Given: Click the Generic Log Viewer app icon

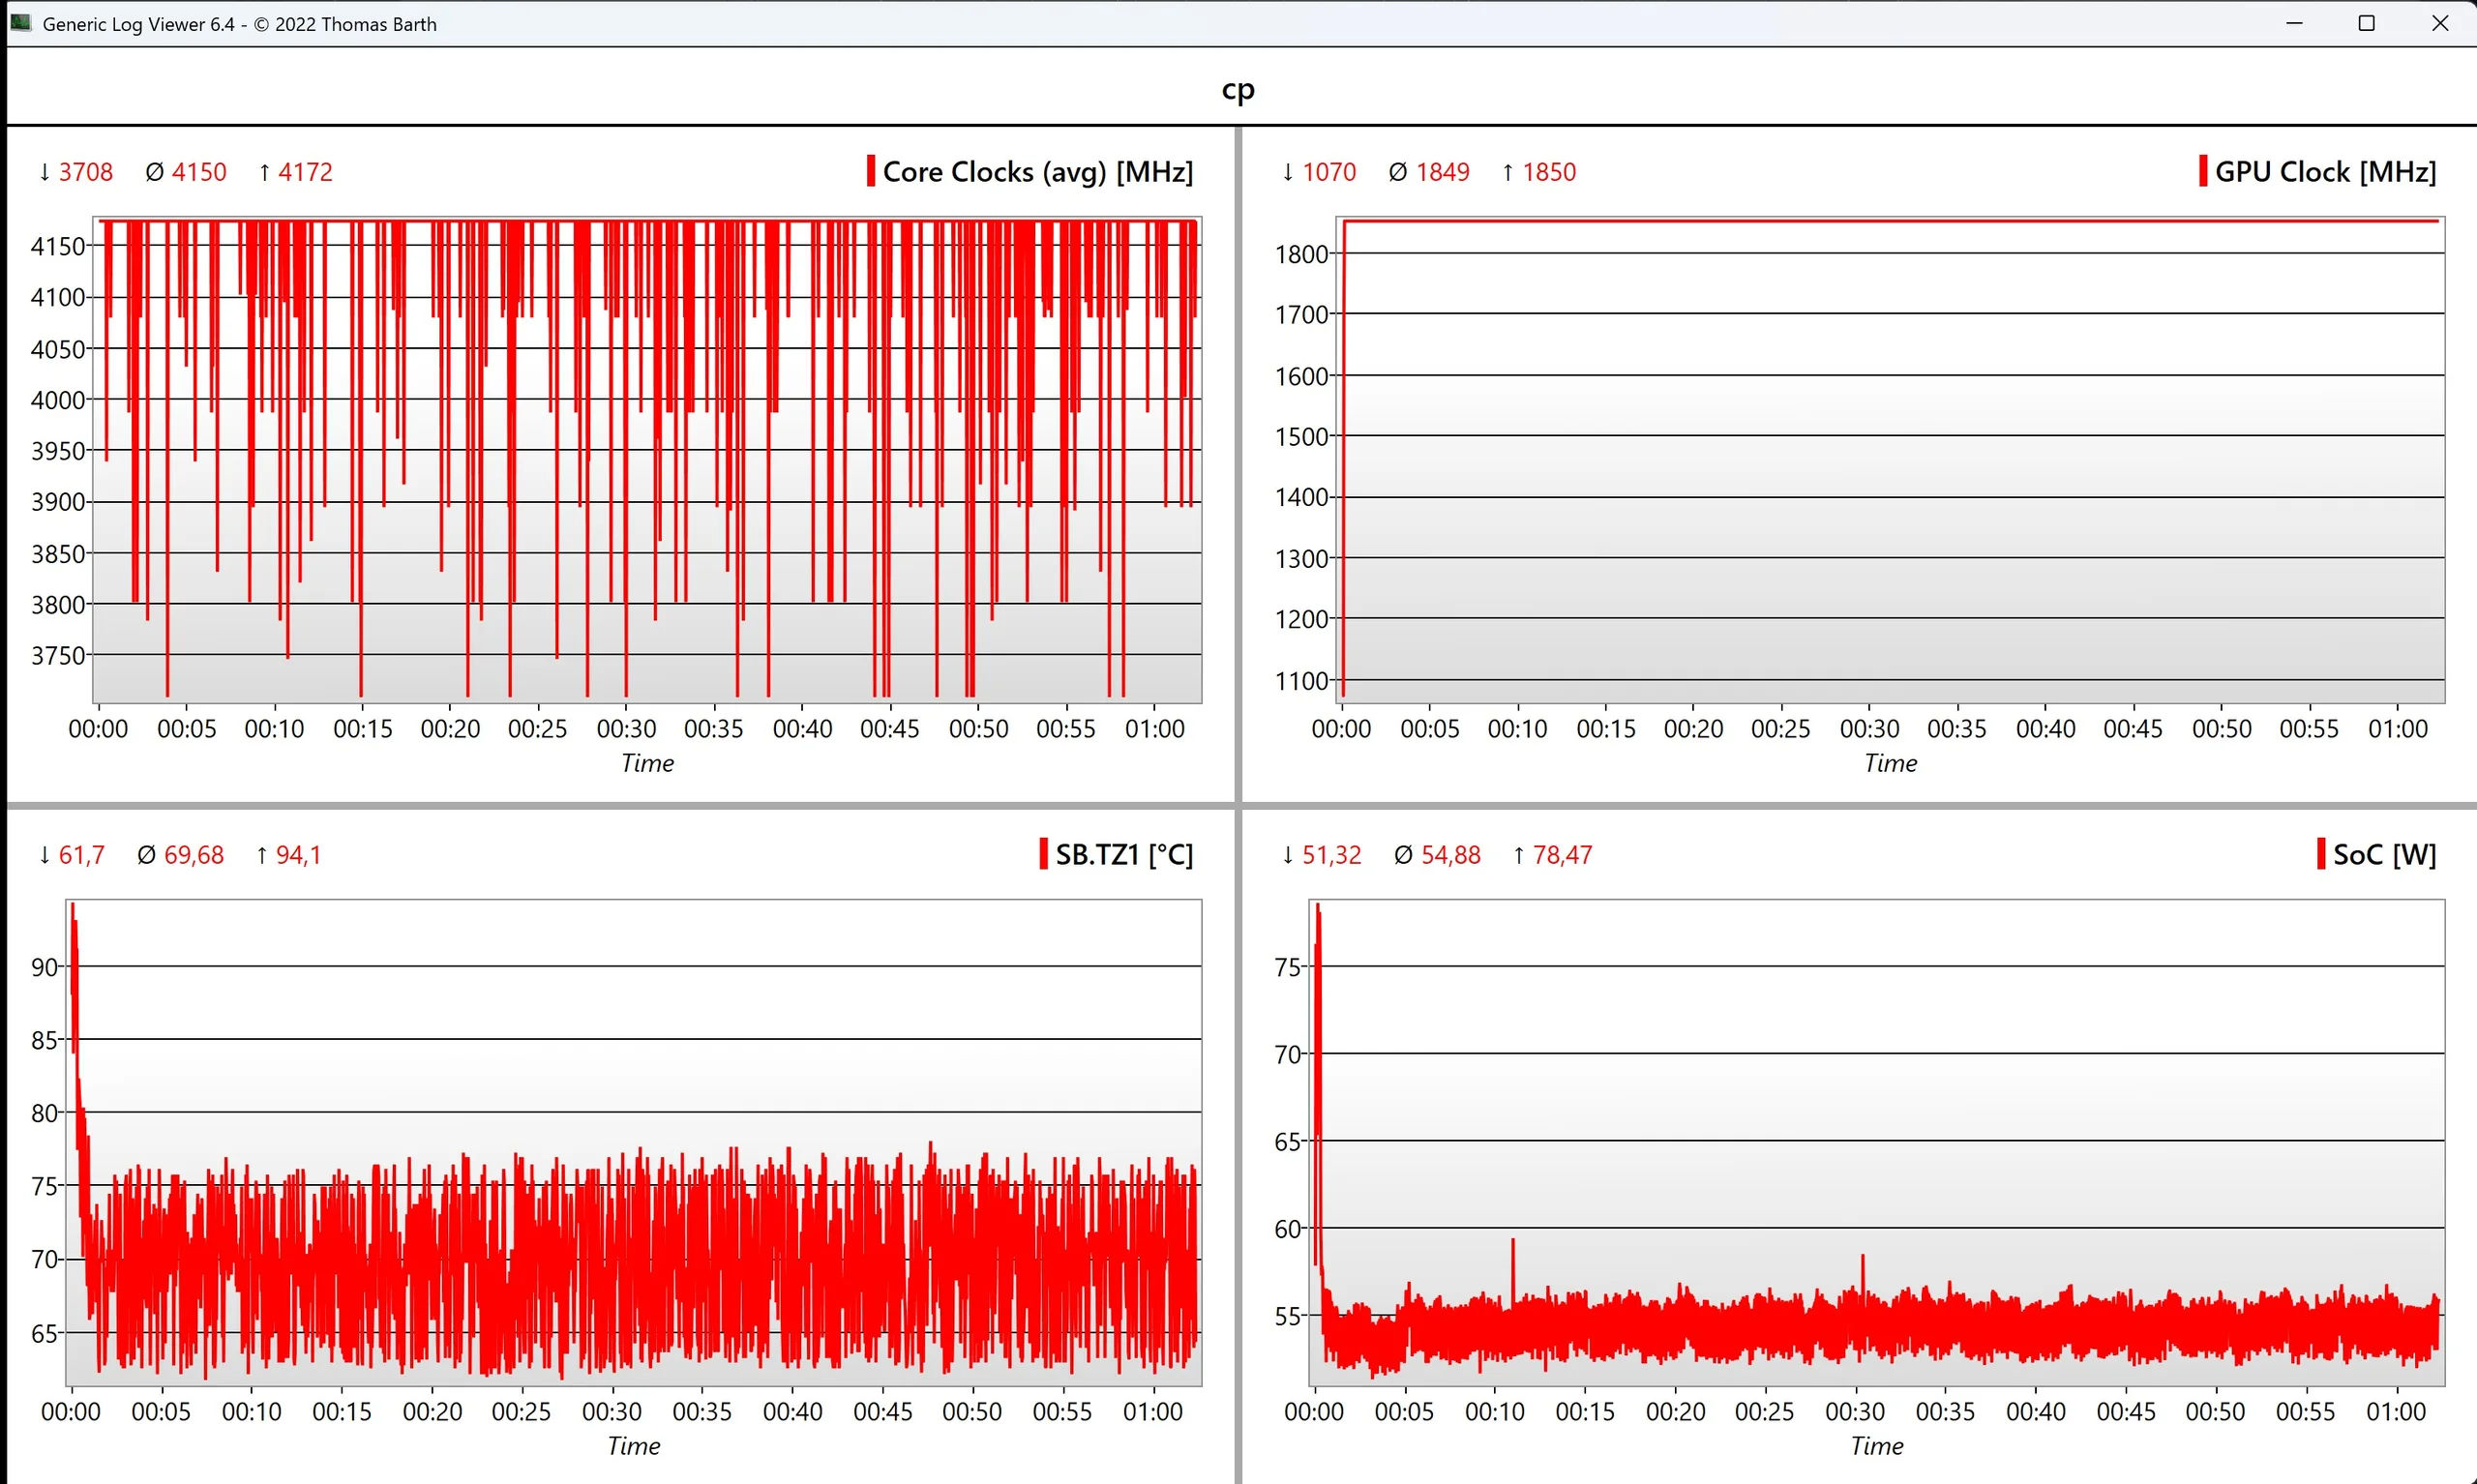Looking at the screenshot, I should (20, 22).
